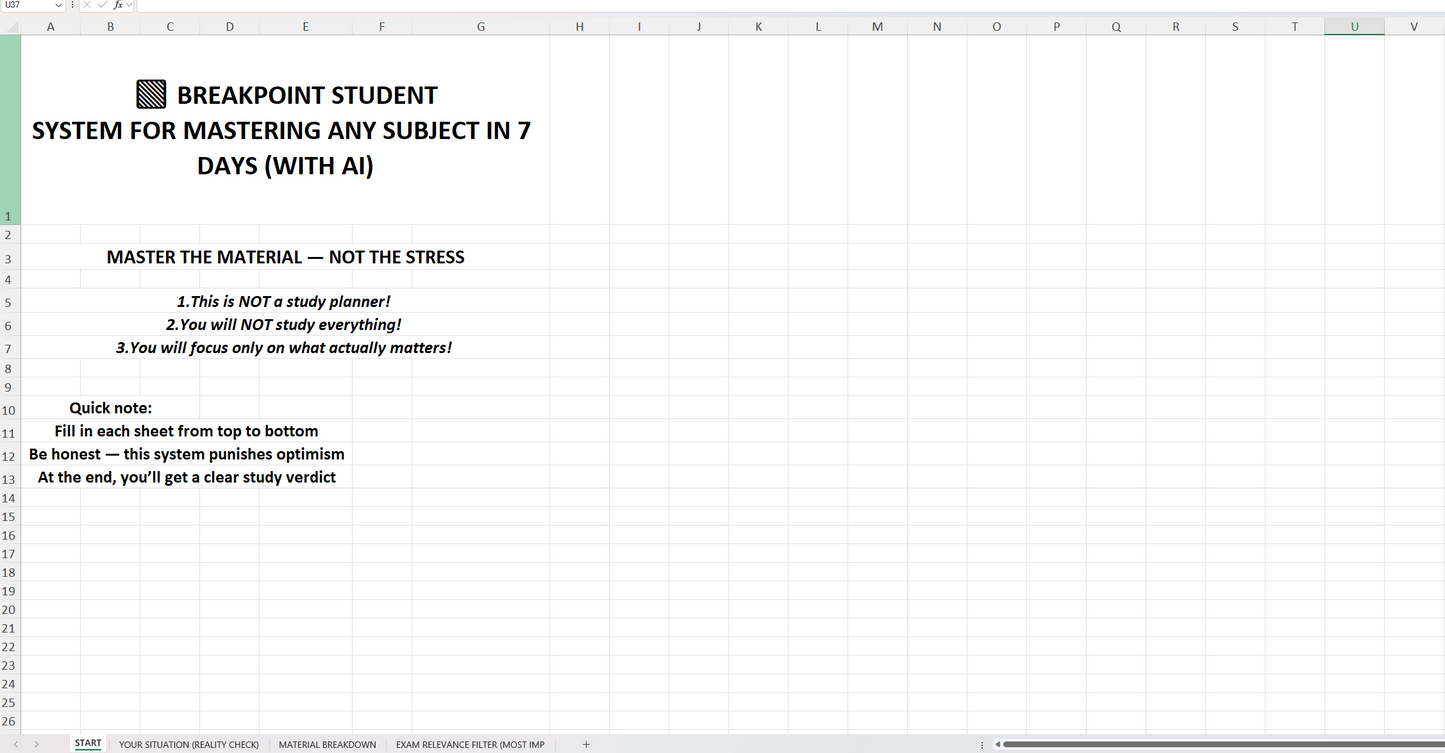Click the cell containing Quick note:

(111, 408)
